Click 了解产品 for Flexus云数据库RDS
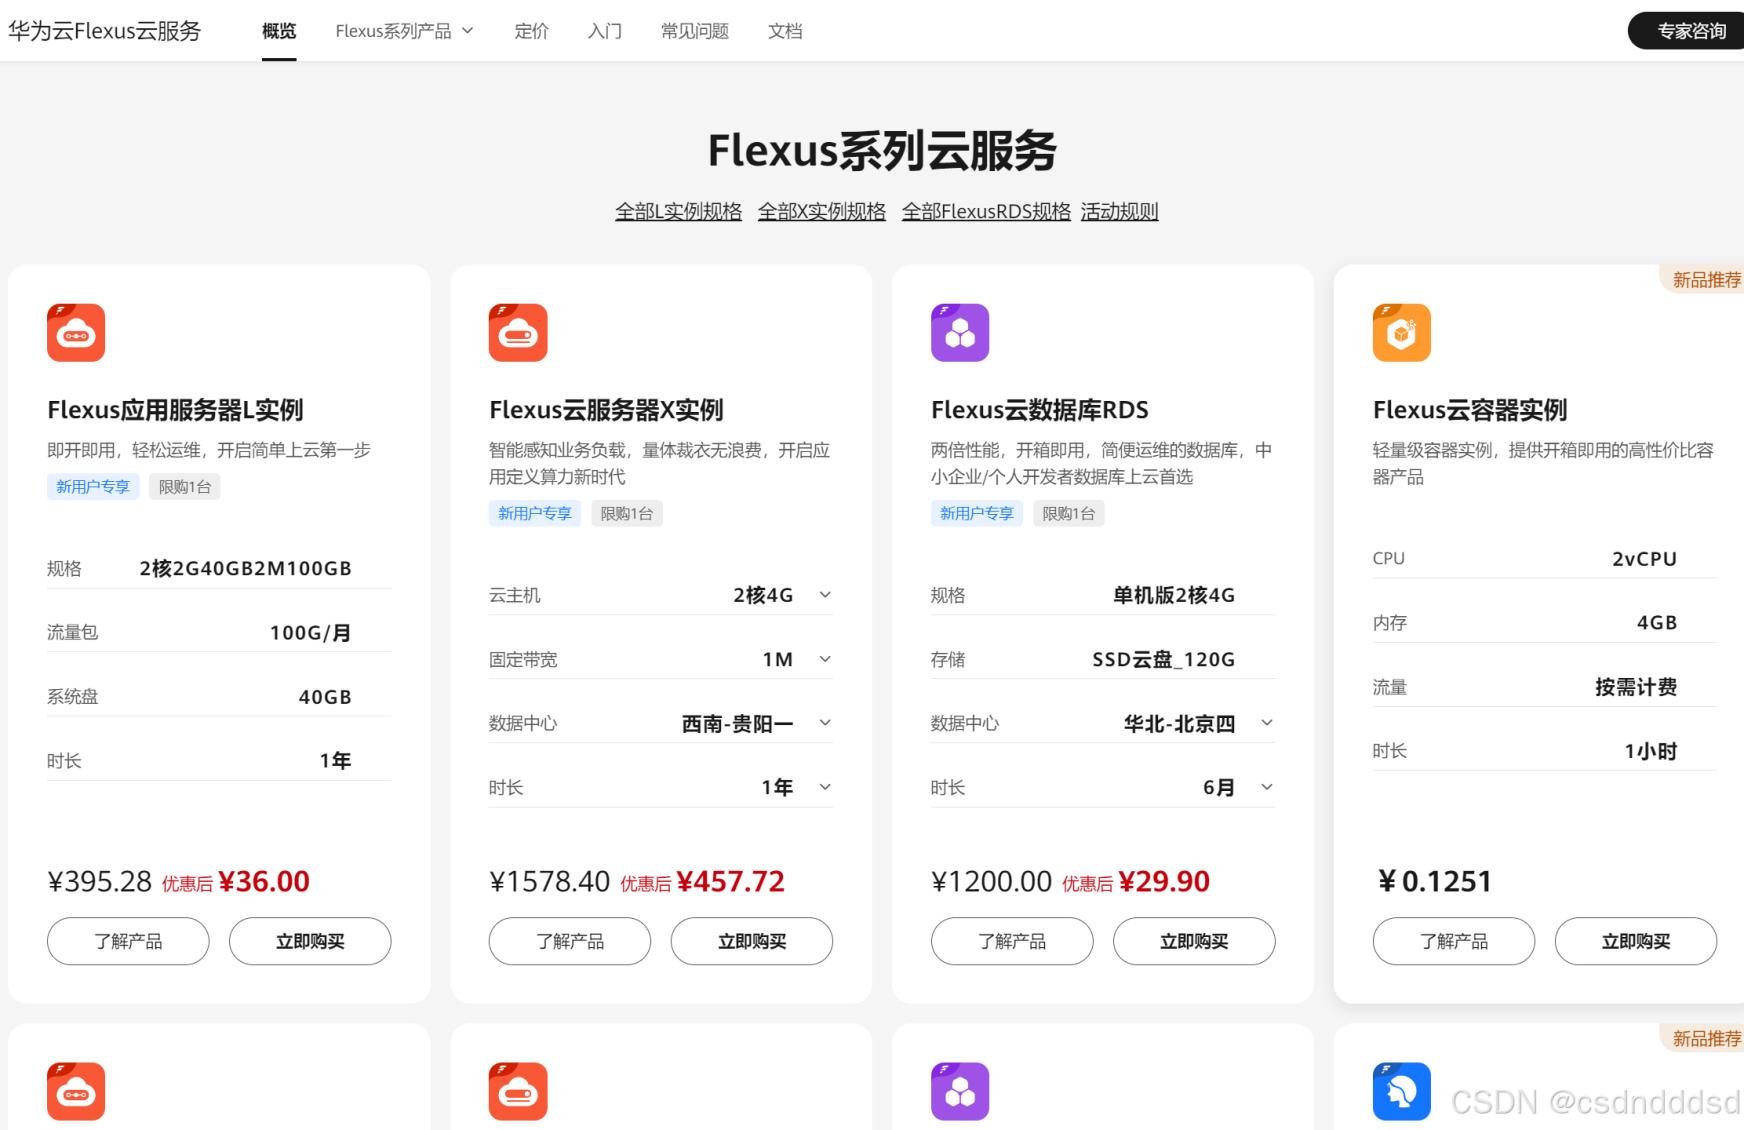This screenshot has height=1130, width=1744. 1012,941
